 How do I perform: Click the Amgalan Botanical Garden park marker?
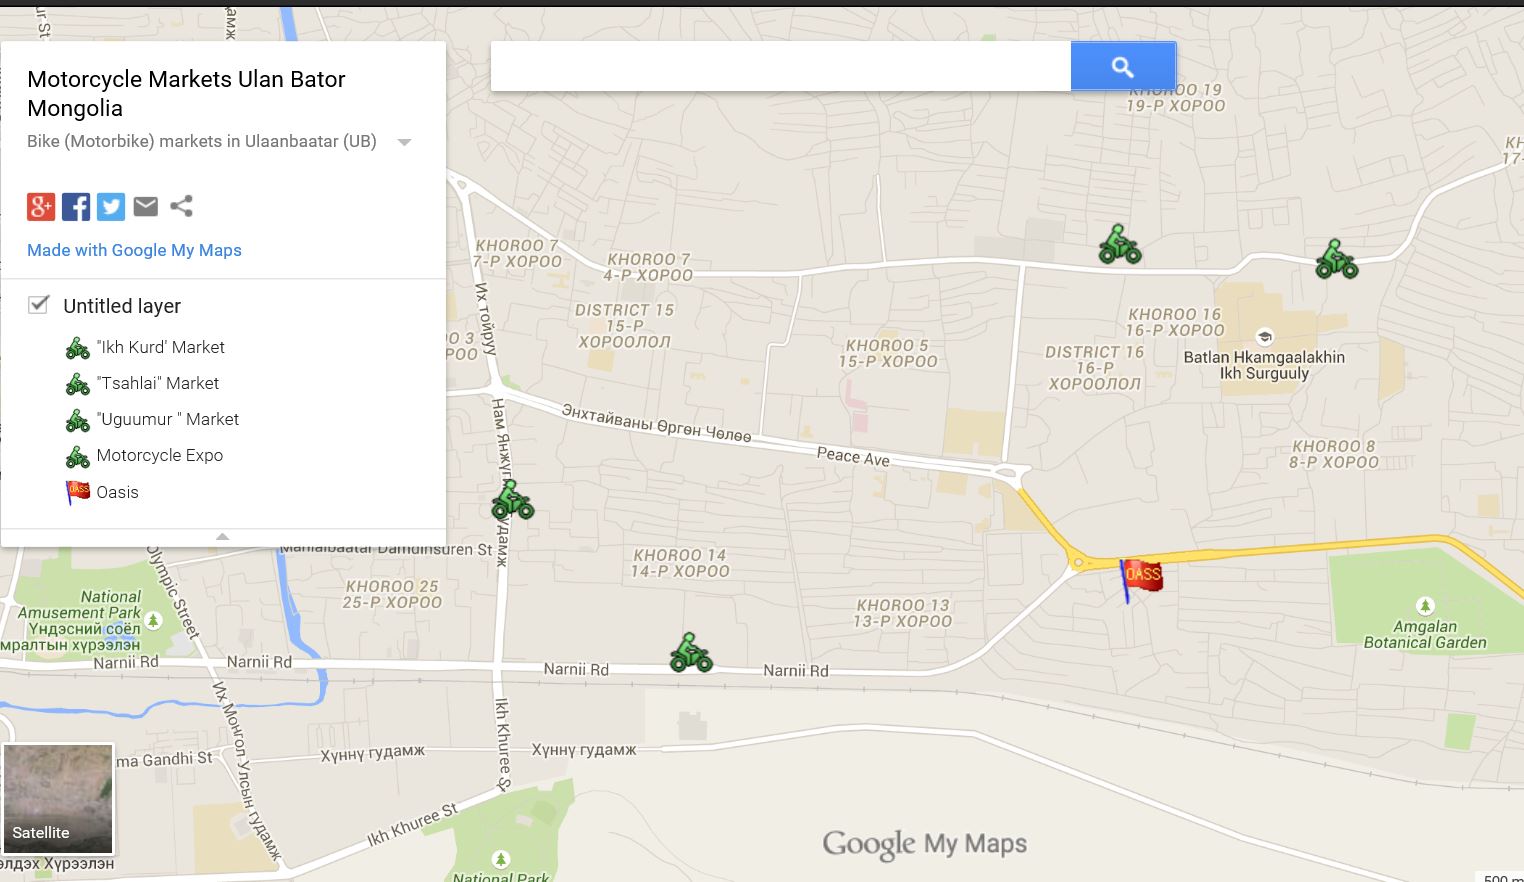click(1425, 606)
